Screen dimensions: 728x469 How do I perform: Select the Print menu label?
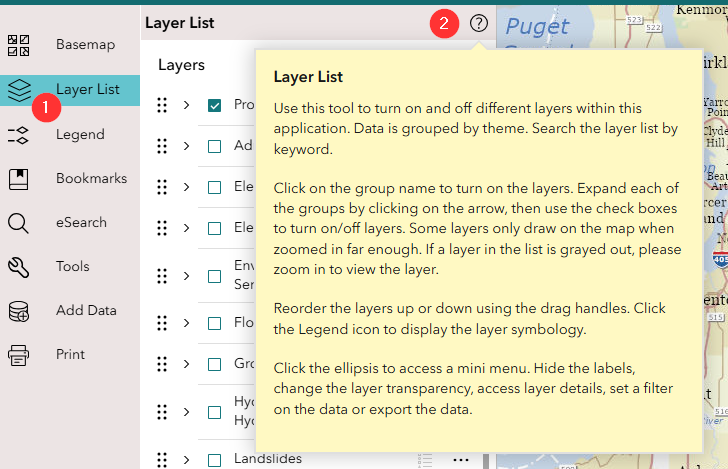(71, 354)
